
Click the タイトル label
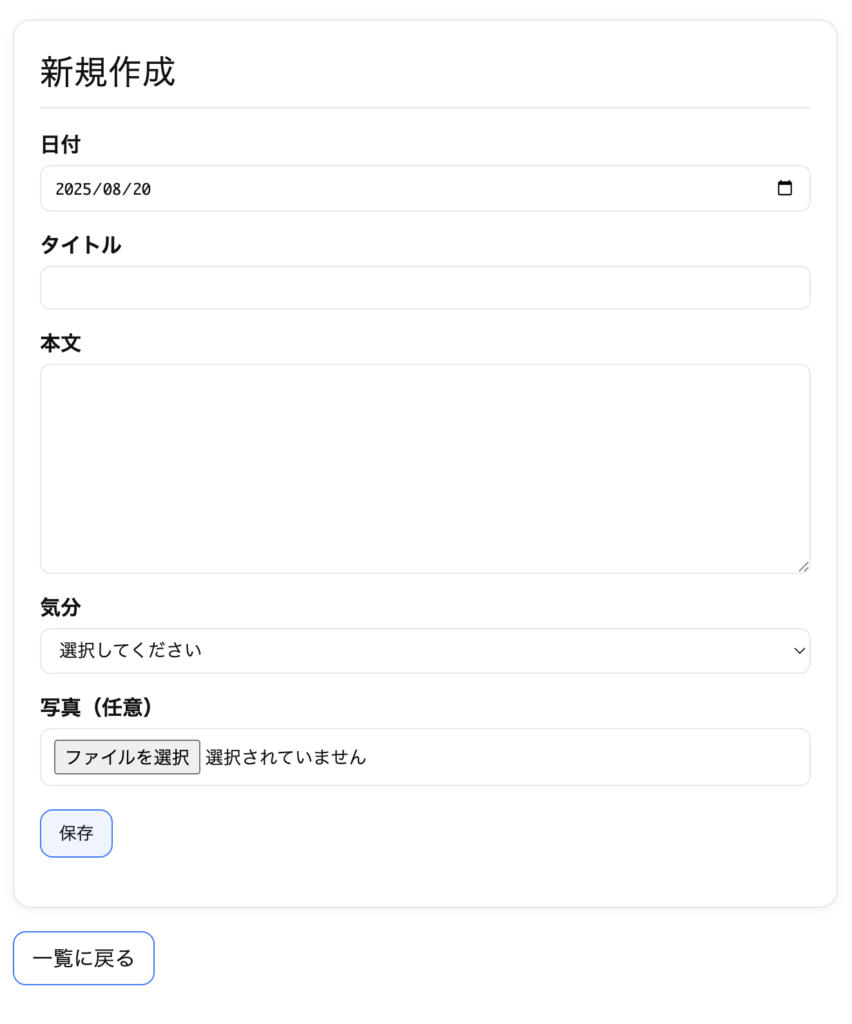tap(80, 245)
